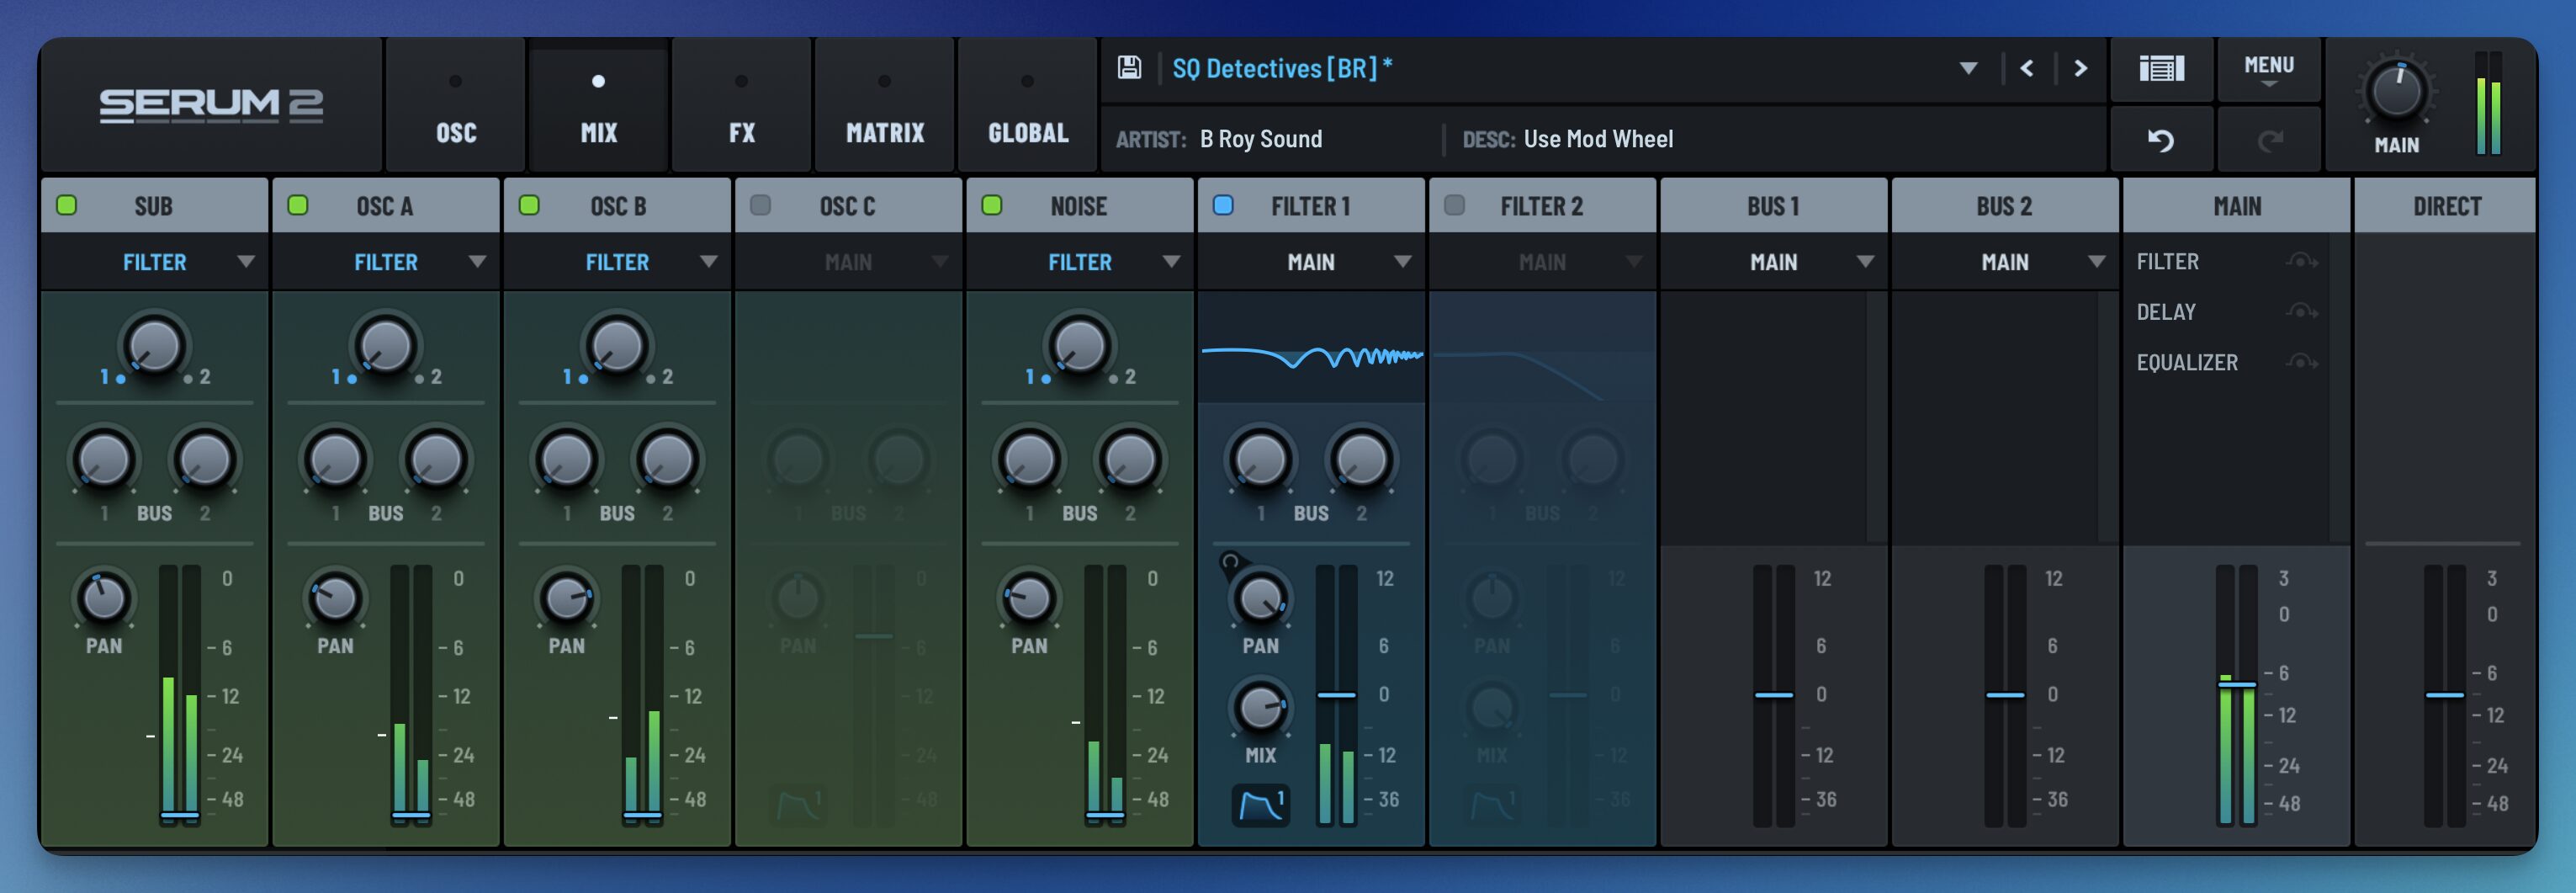2576x893 pixels.
Task: Open the BUS 2 MAIN routing dropdown
Action: click(2005, 262)
